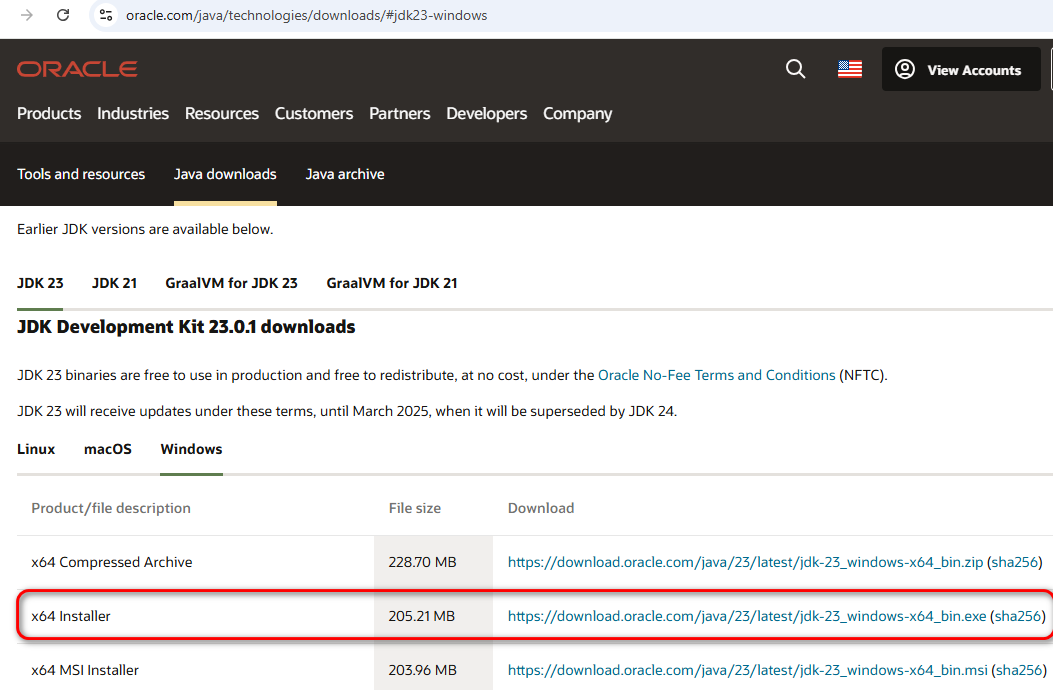1053x690 pixels.
Task: Click the 'Download' column header
Action: tap(541, 508)
